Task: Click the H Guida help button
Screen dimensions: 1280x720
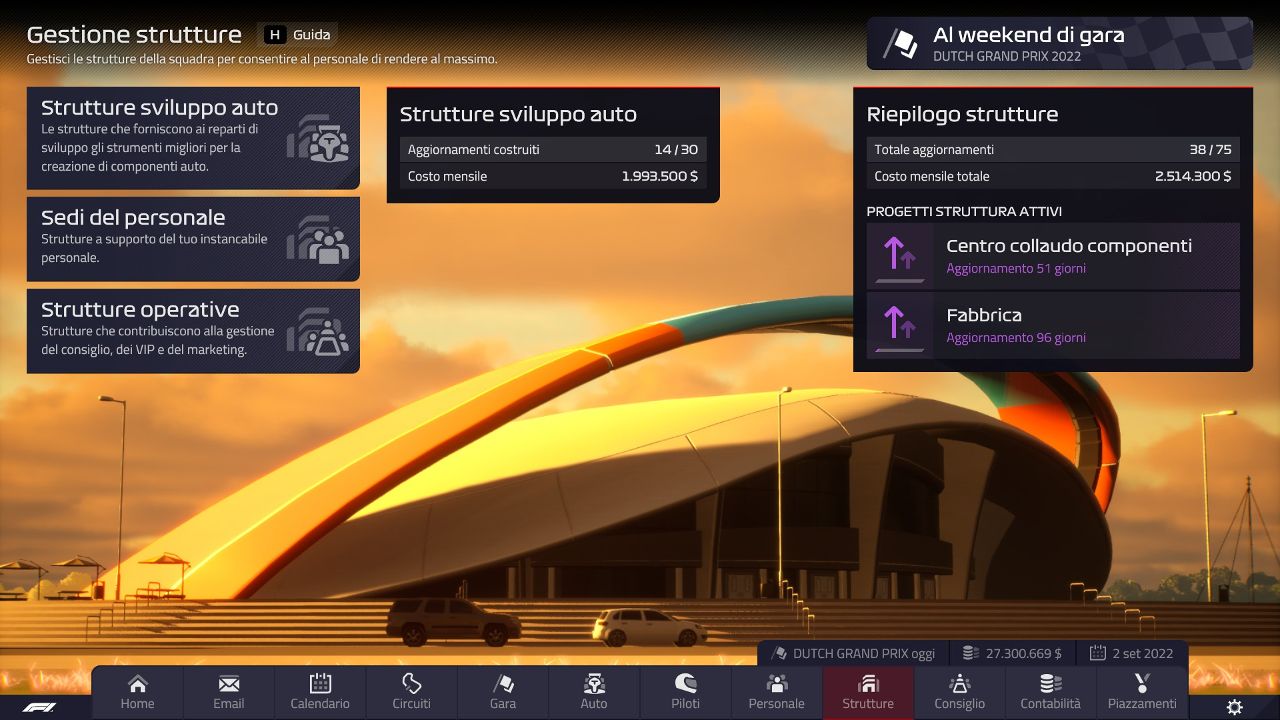Action: (x=298, y=35)
